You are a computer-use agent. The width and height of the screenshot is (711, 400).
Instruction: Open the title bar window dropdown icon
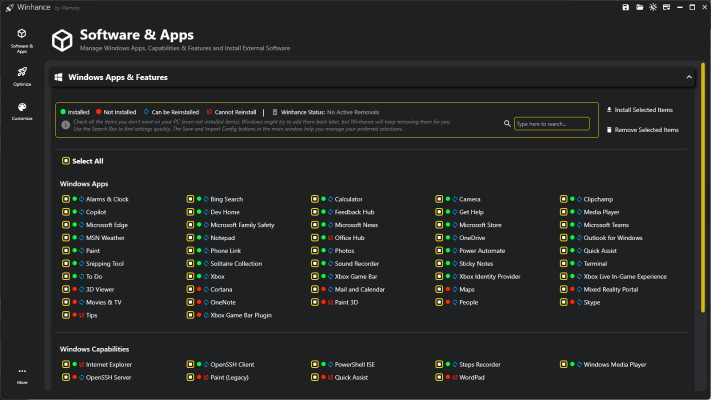(x=667, y=7)
